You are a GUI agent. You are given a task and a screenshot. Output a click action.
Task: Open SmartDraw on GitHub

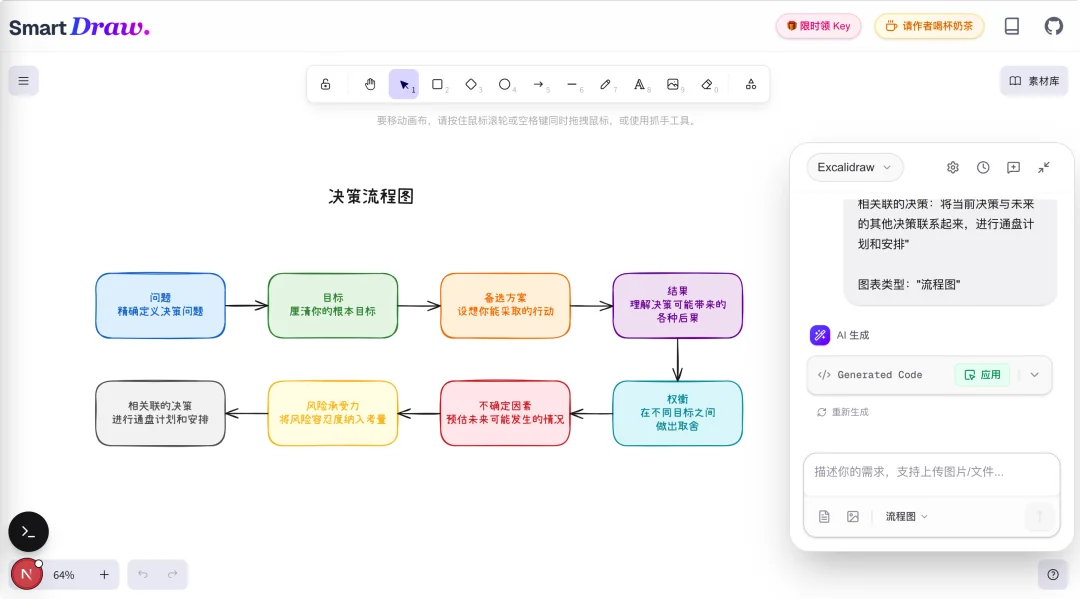coord(1053,25)
